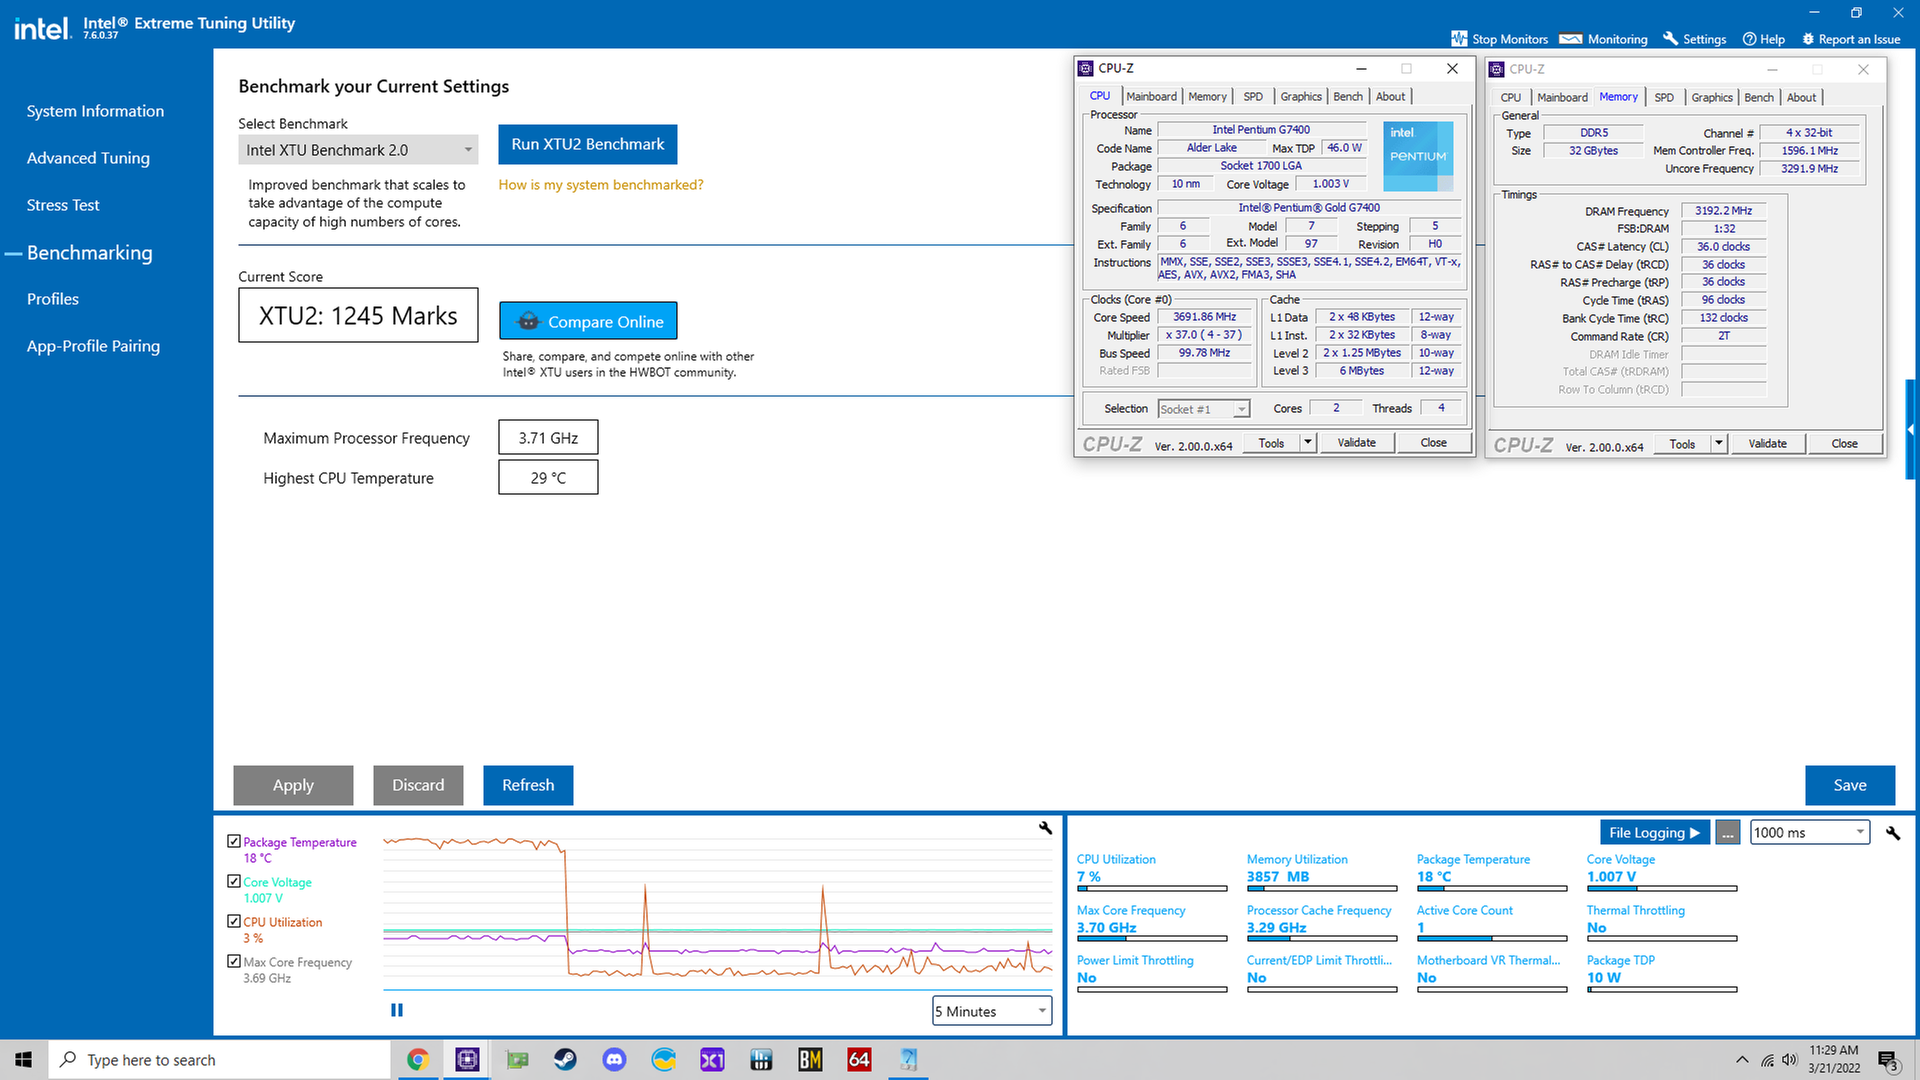
Task: Click the taskbar clock showing 11:29 AM
Action: pos(1834,1059)
